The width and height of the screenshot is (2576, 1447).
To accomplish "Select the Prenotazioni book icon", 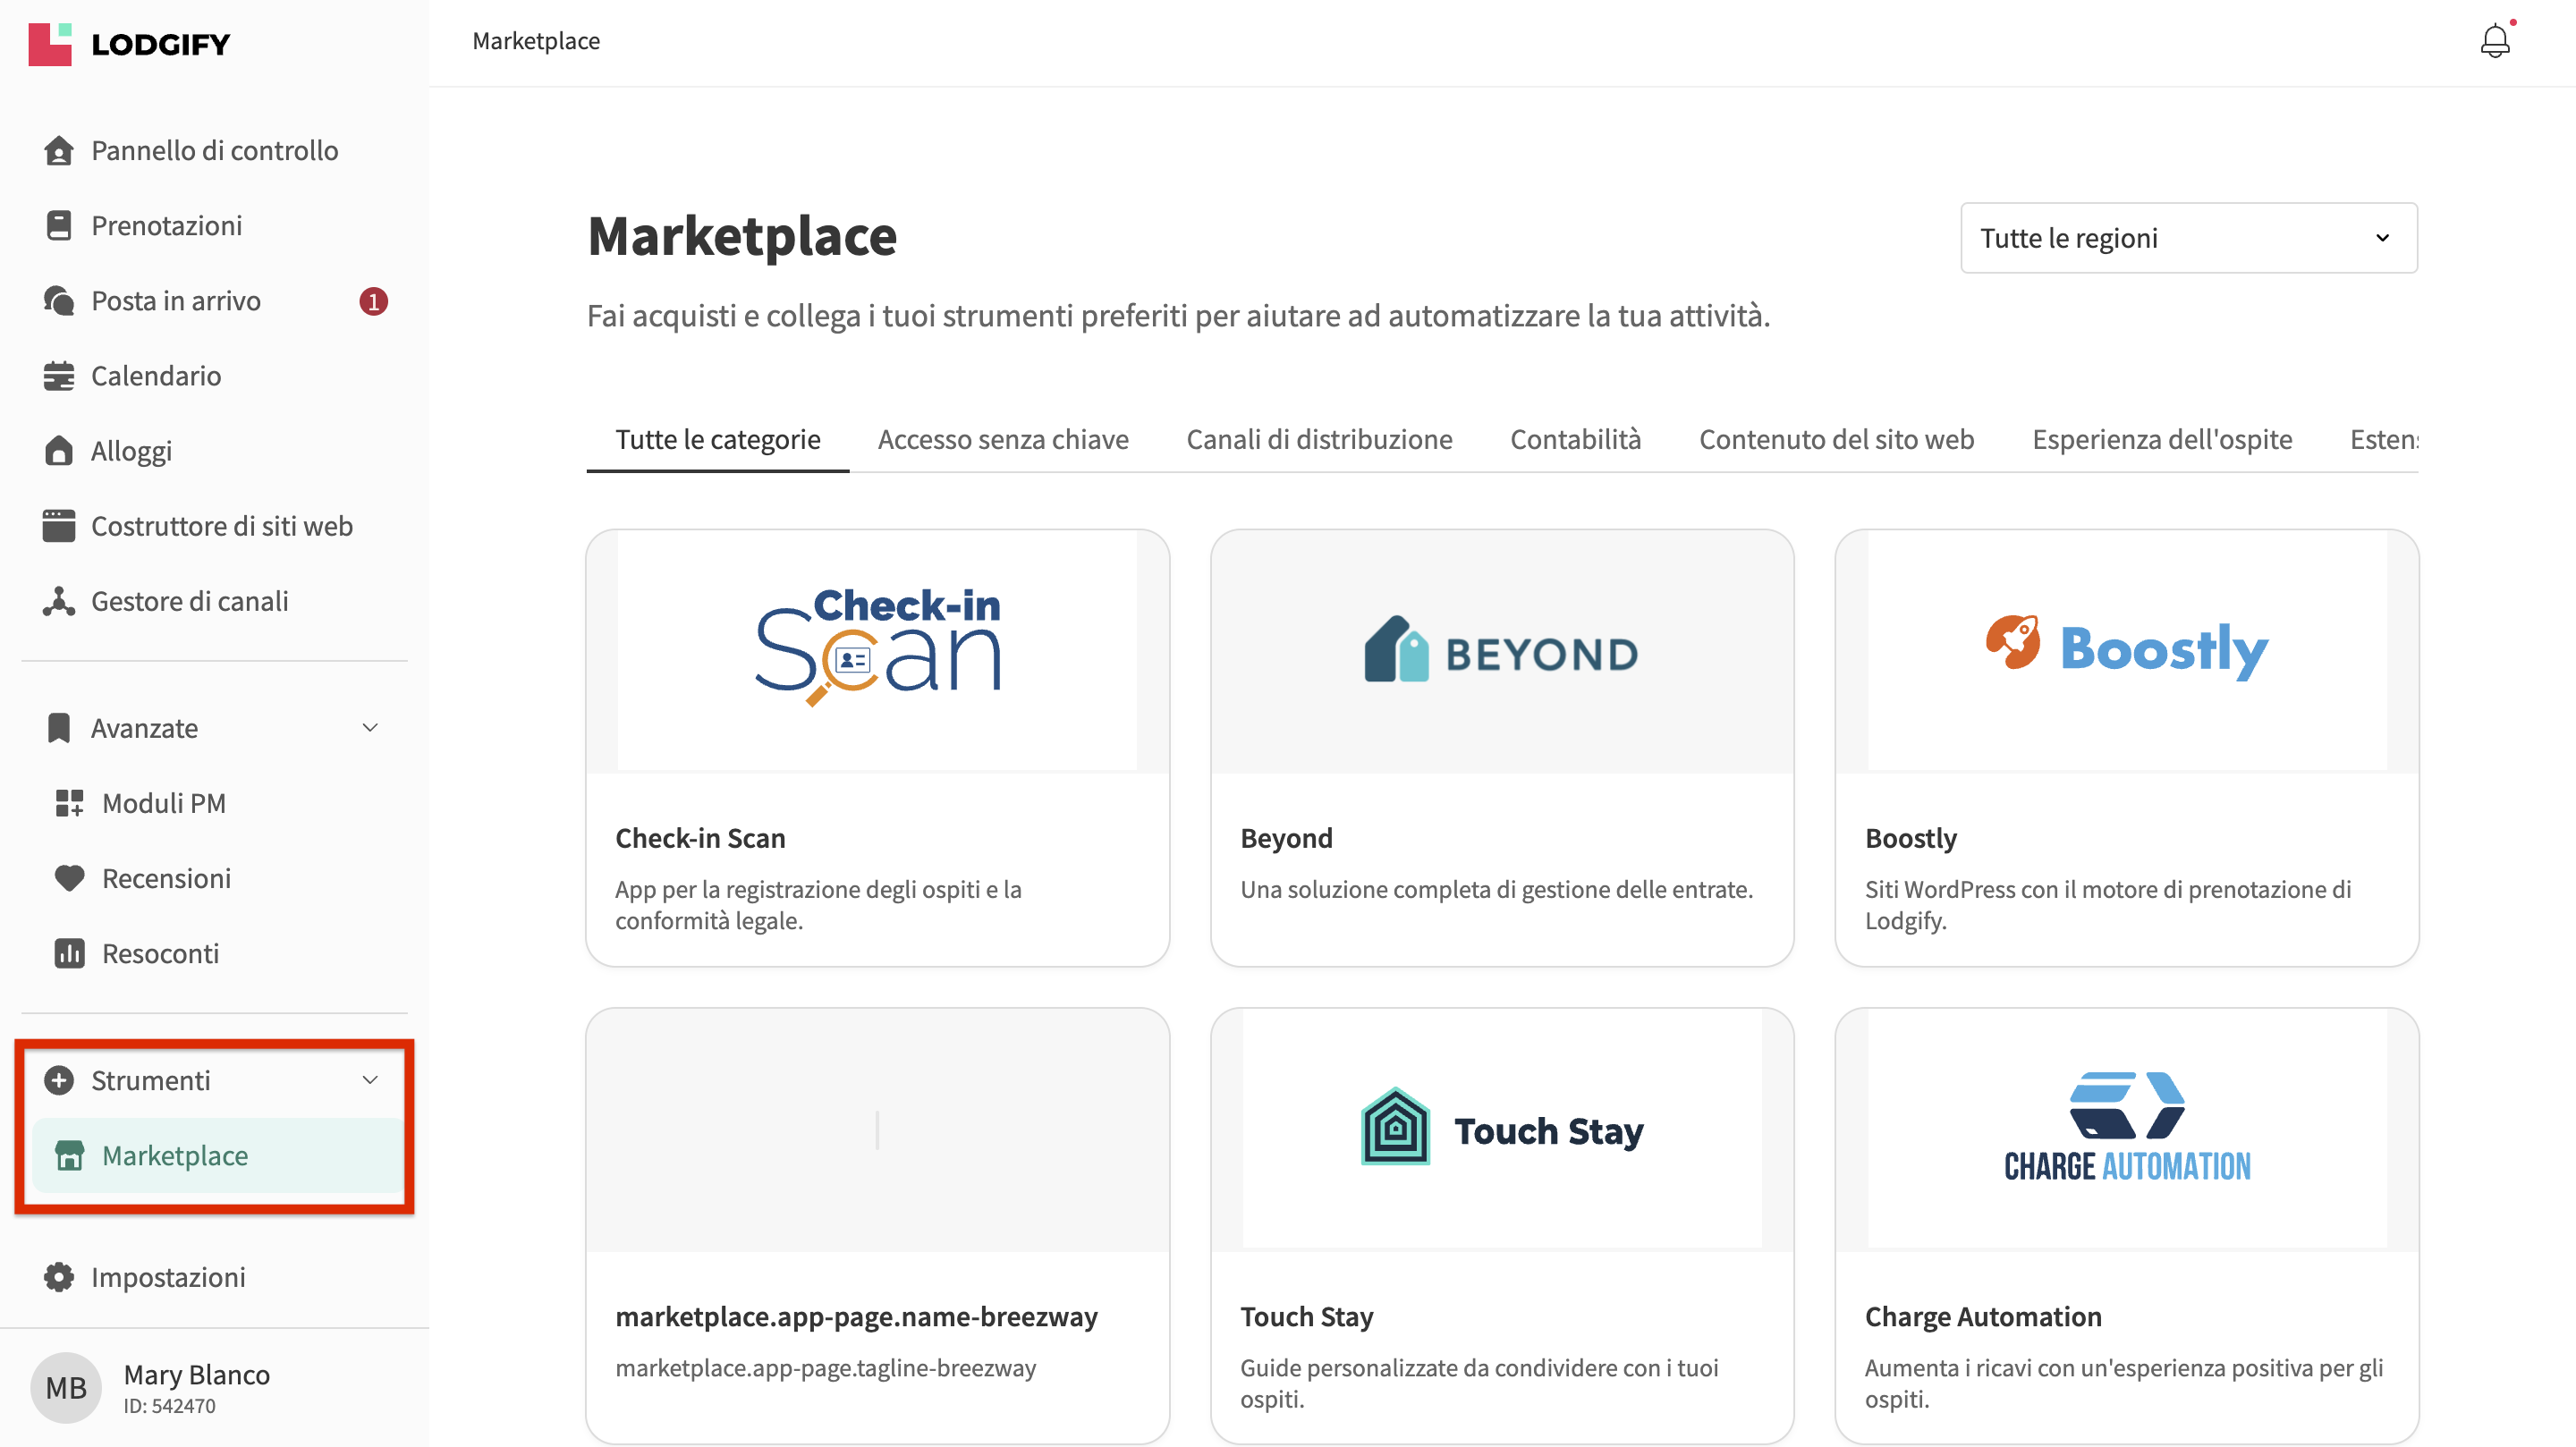I will point(59,225).
